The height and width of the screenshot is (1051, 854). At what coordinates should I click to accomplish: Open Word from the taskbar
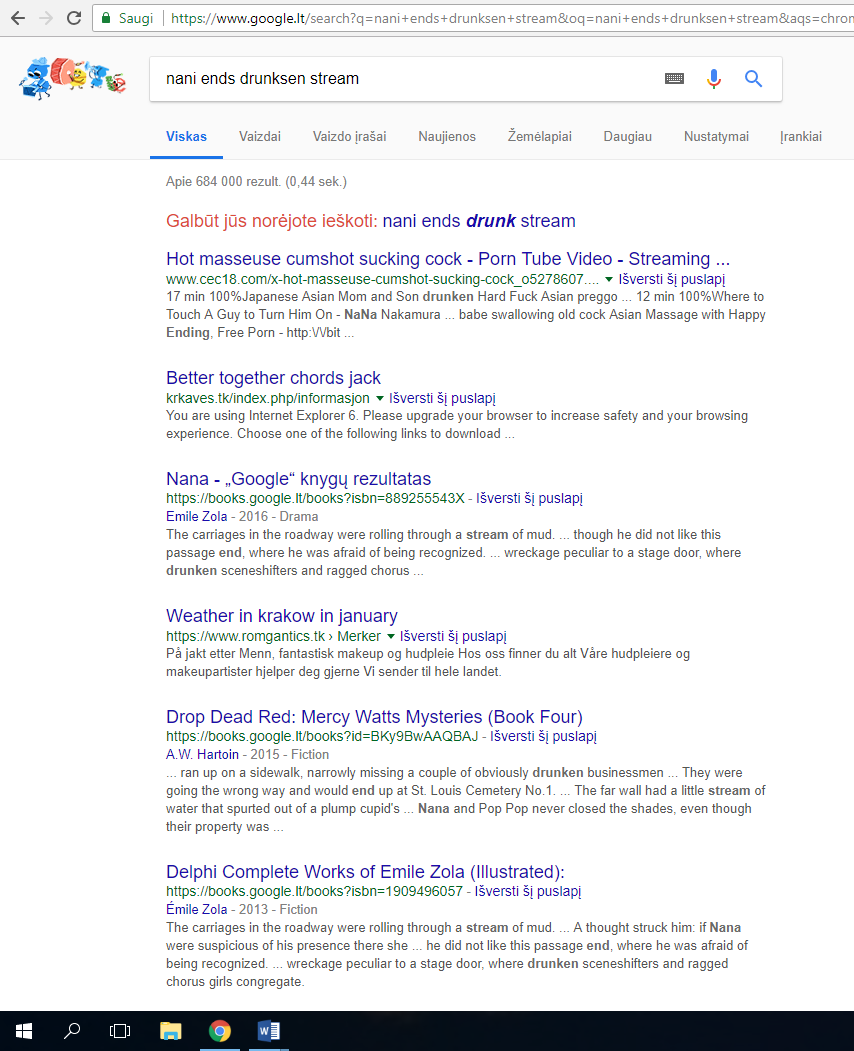point(269,1031)
